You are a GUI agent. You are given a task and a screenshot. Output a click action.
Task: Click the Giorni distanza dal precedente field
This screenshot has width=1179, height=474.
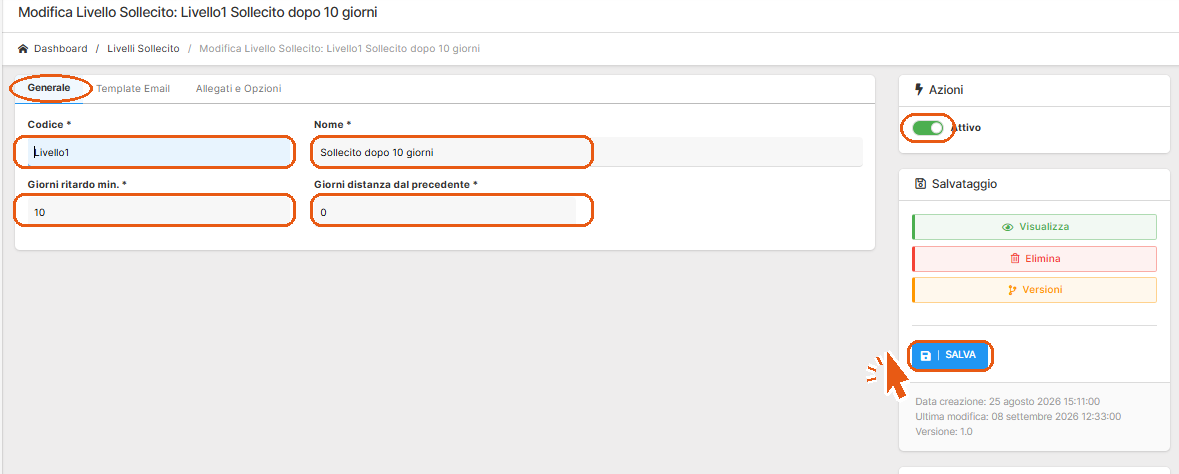(x=445, y=213)
